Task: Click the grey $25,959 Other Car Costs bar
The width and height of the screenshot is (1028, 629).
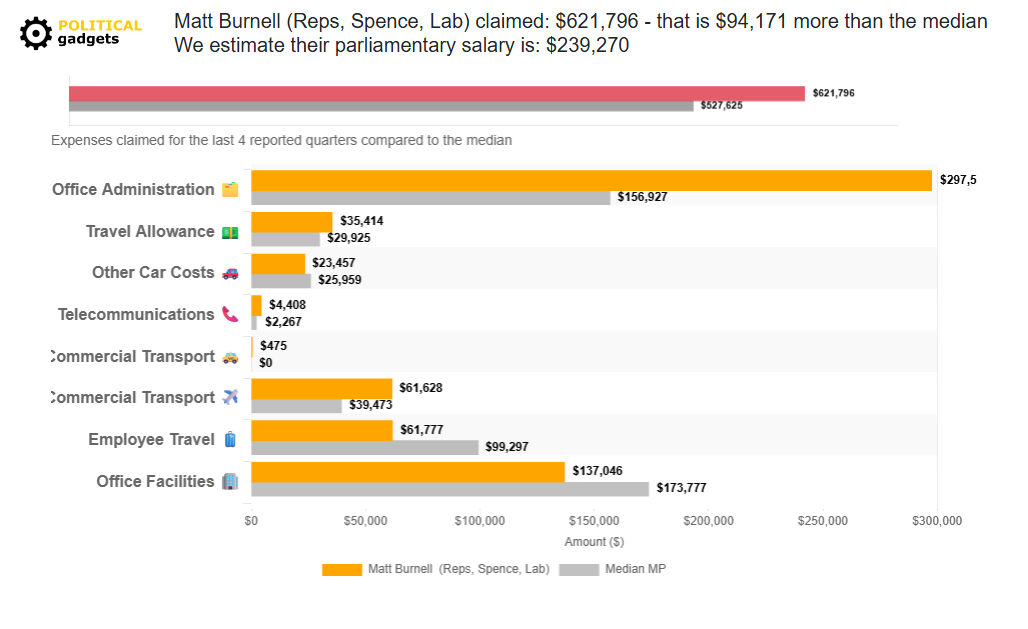Action: 281,281
